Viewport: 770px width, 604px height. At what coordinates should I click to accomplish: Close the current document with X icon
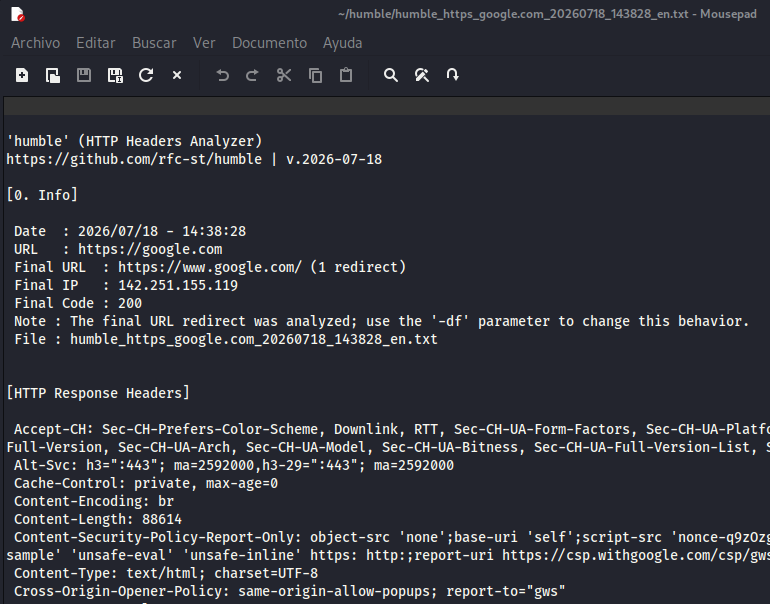click(177, 75)
